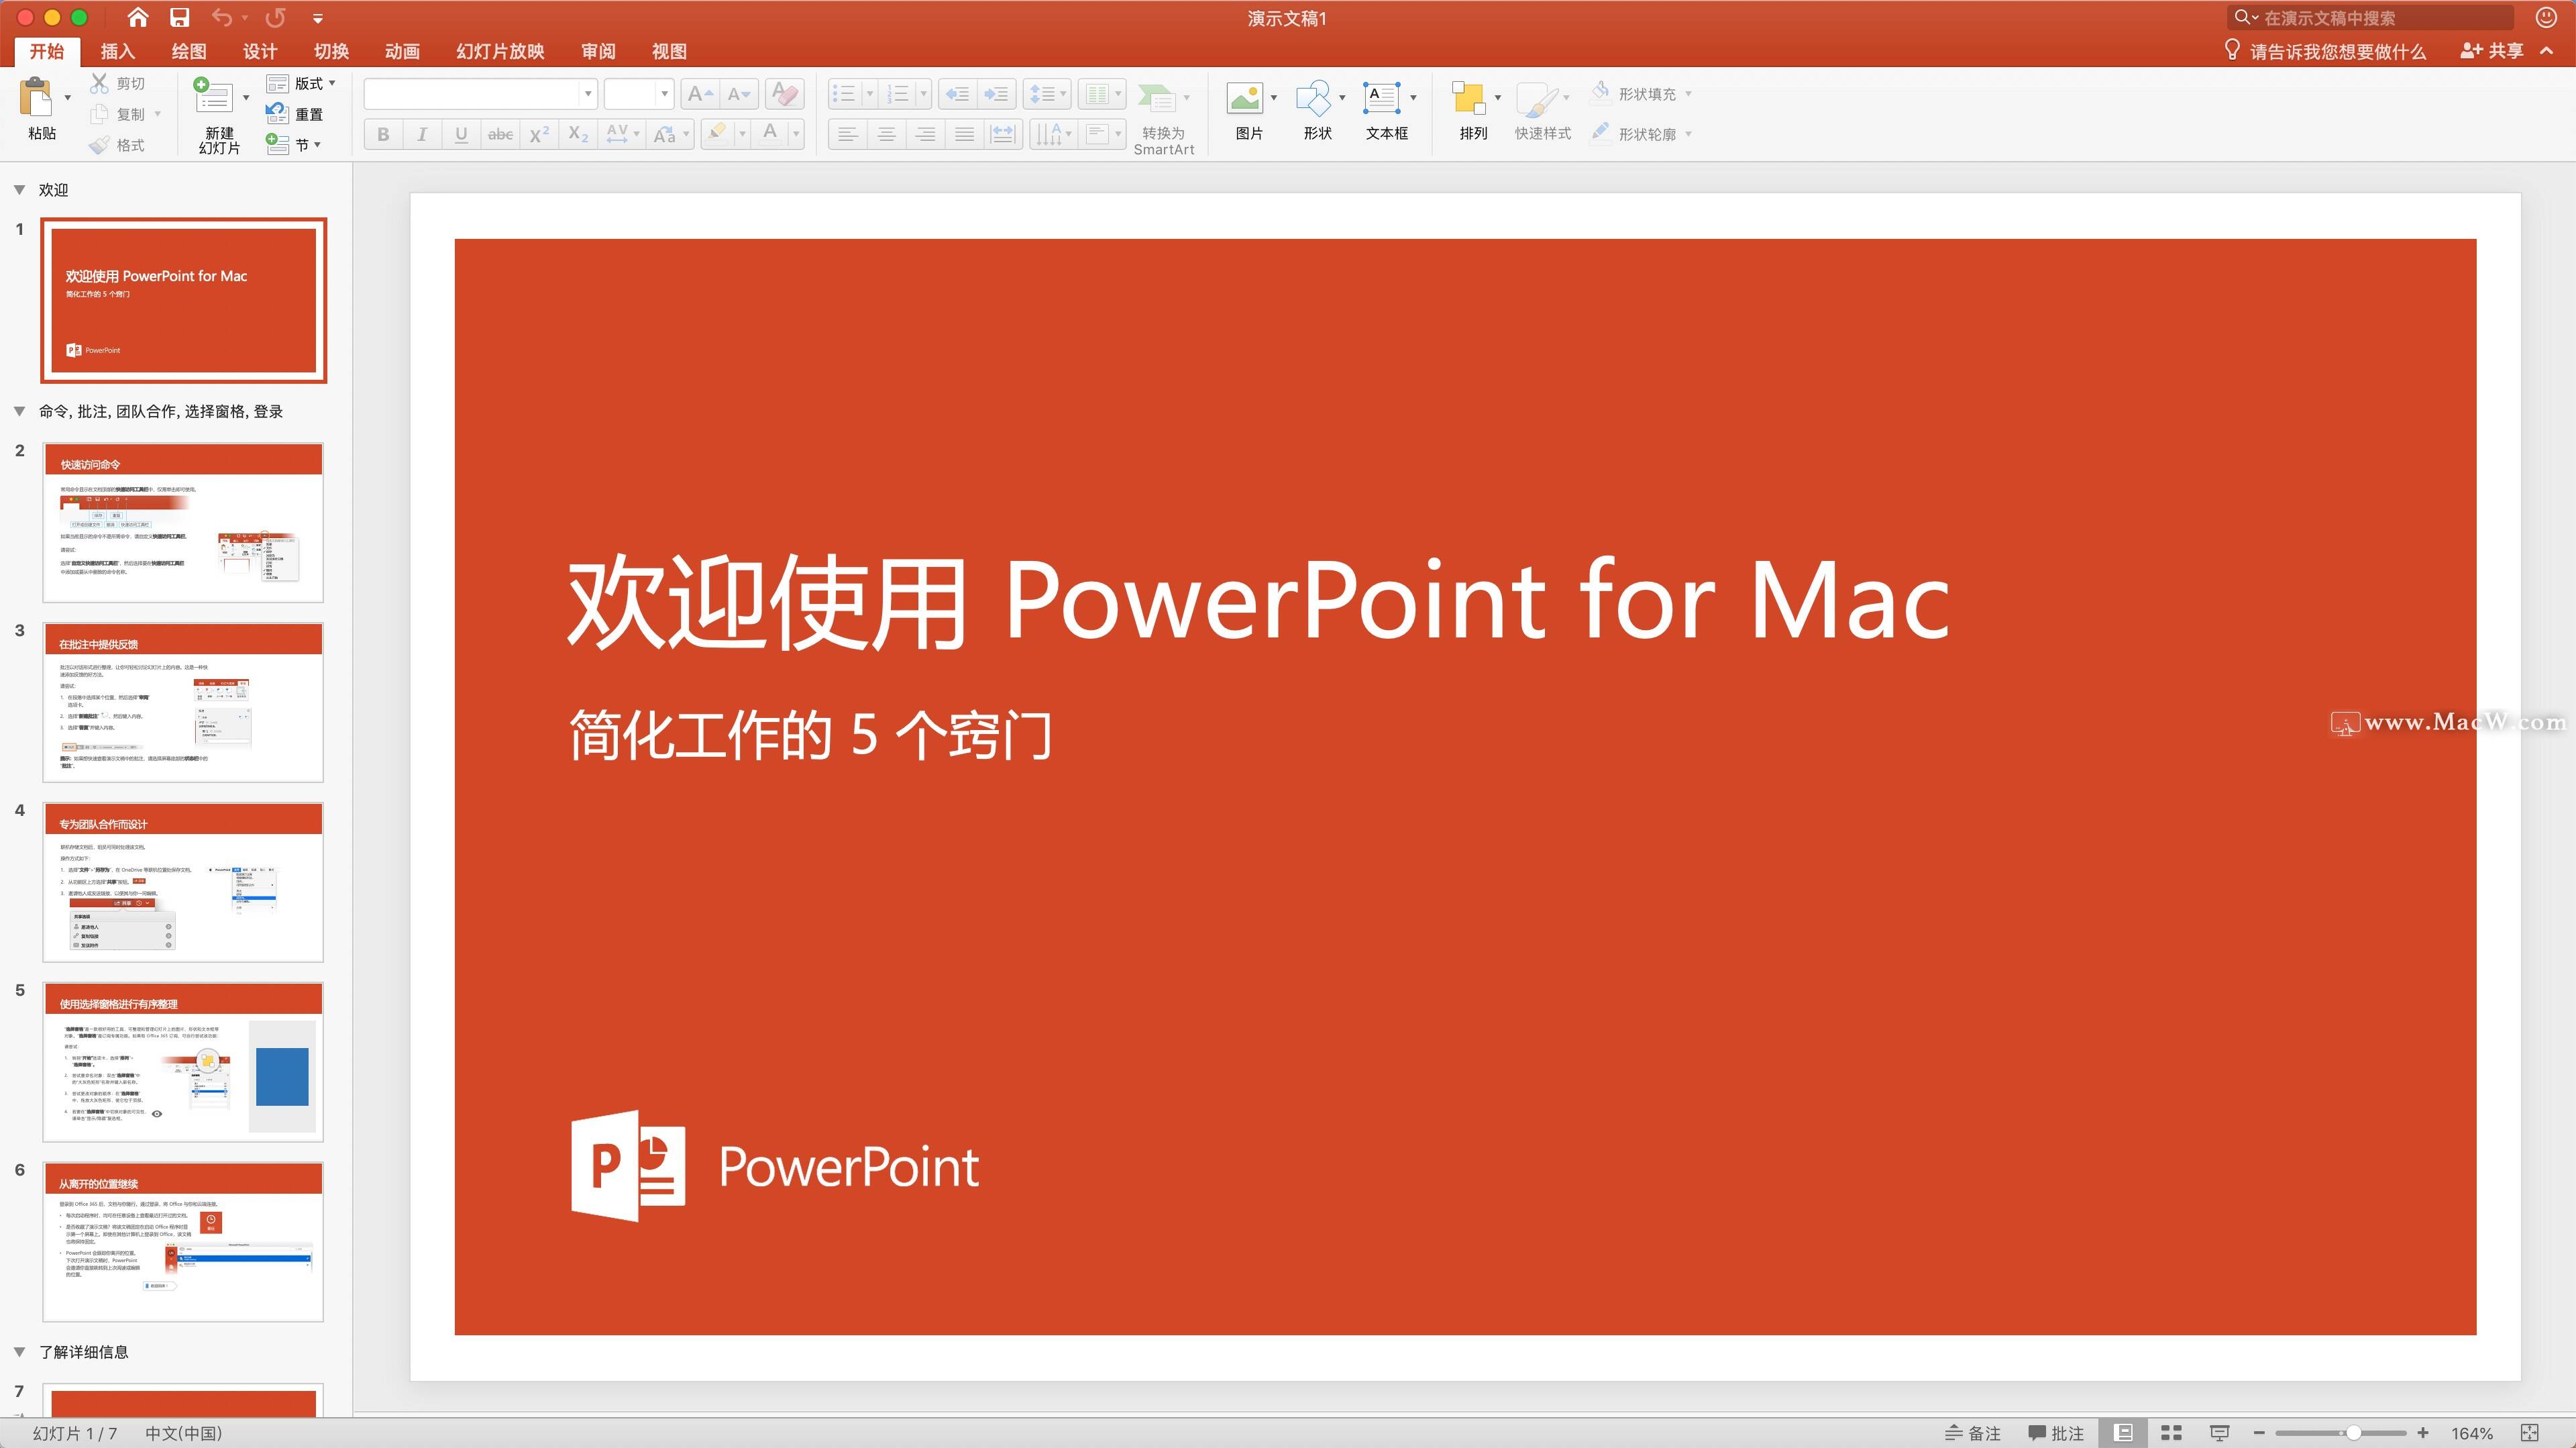The width and height of the screenshot is (2576, 1448).
Task: Collapse the 了解详细信息 section
Action: click(x=19, y=1351)
